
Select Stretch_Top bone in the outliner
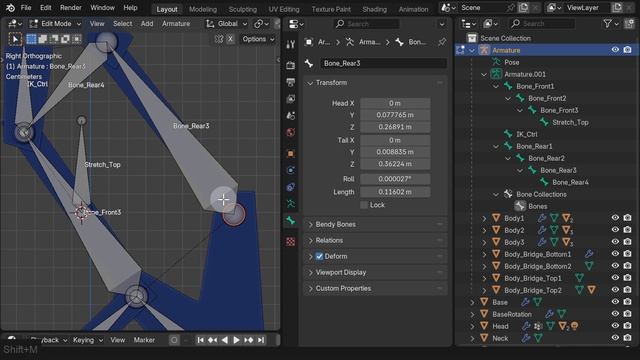point(570,122)
